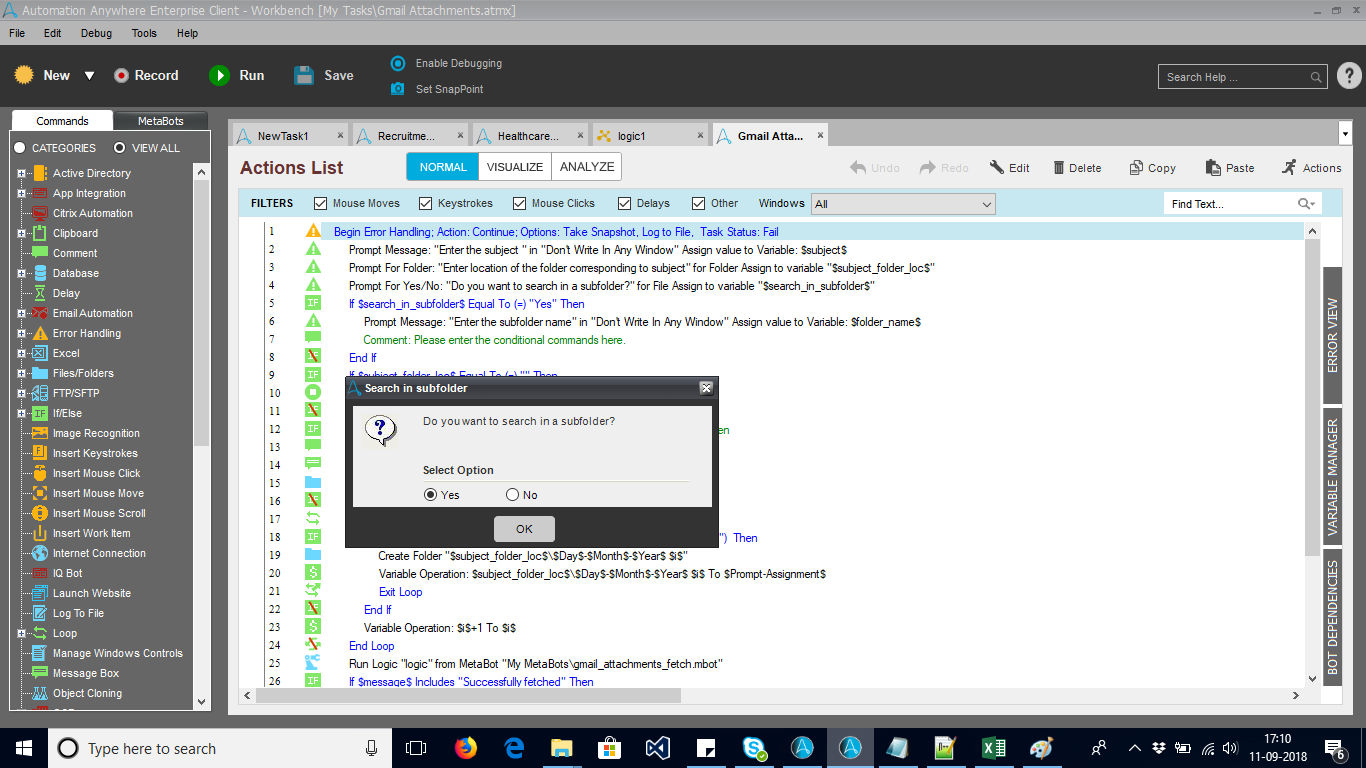
Task: Click the Save floppy disk icon
Action: coord(304,75)
